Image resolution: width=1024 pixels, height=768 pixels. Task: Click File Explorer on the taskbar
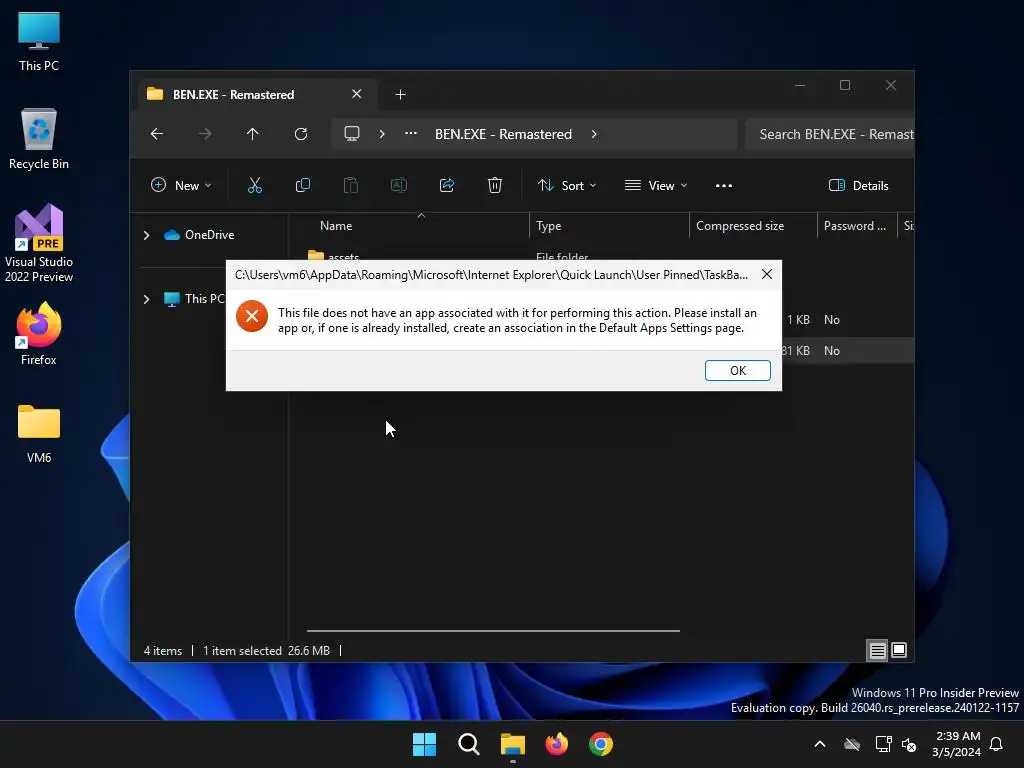click(x=513, y=744)
